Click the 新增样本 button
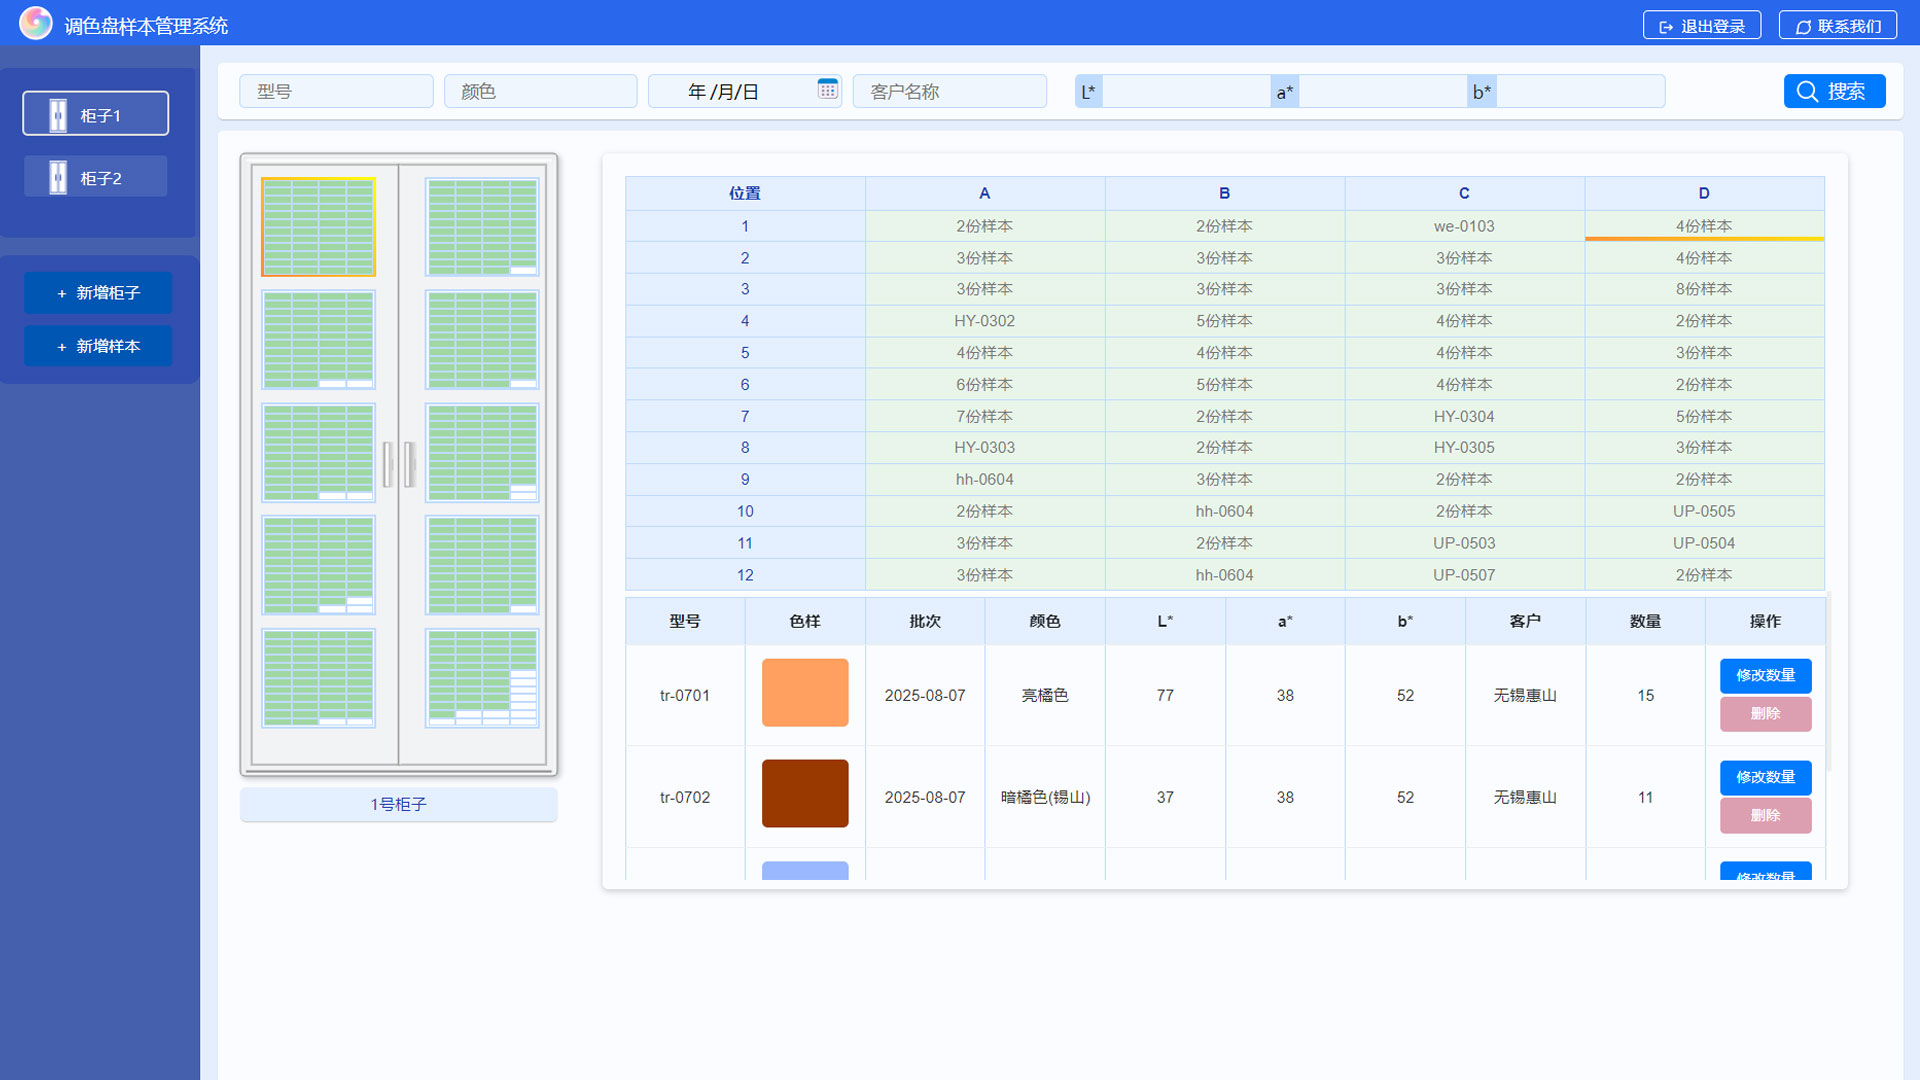The width and height of the screenshot is (1920, 1080). click(x=98, y=346)
